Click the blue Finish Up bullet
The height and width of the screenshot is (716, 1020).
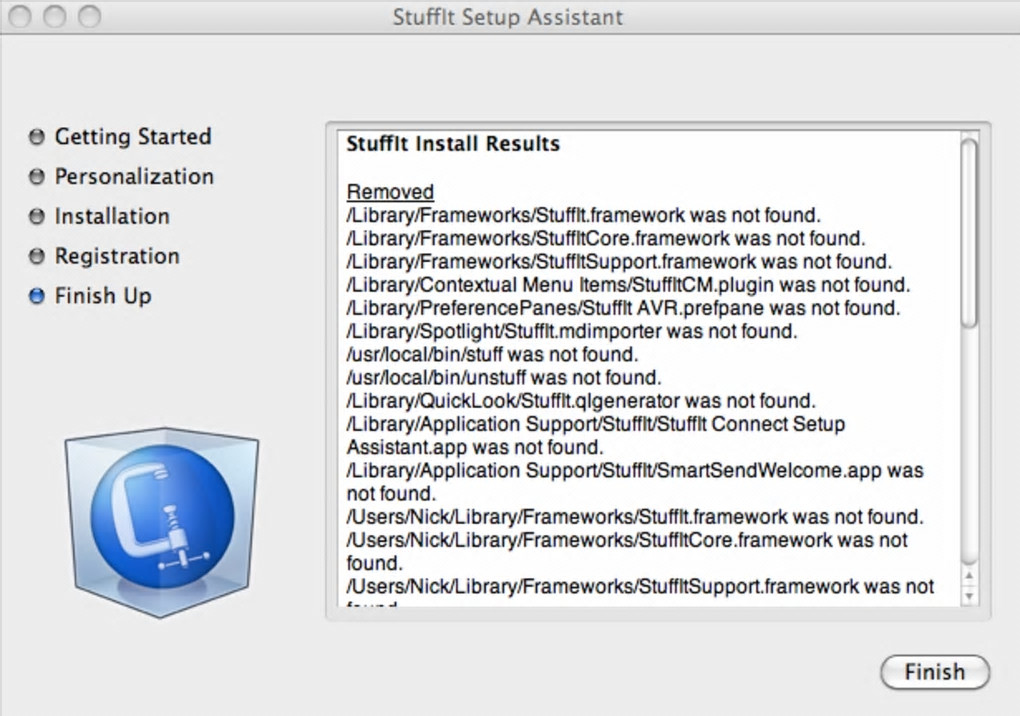37,297
